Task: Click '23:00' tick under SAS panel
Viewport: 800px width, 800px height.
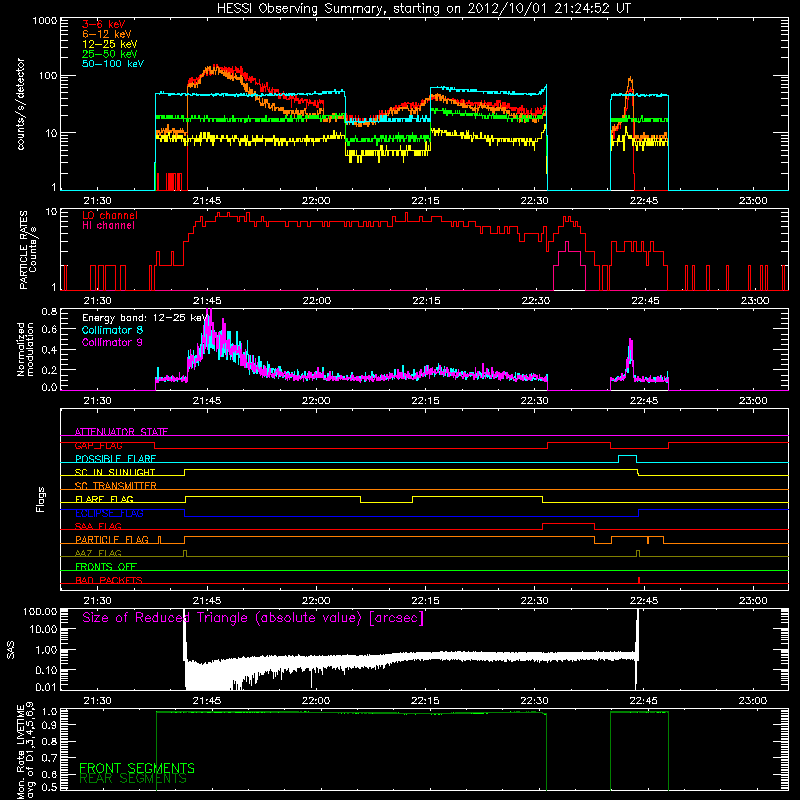Action: [753, 701]
